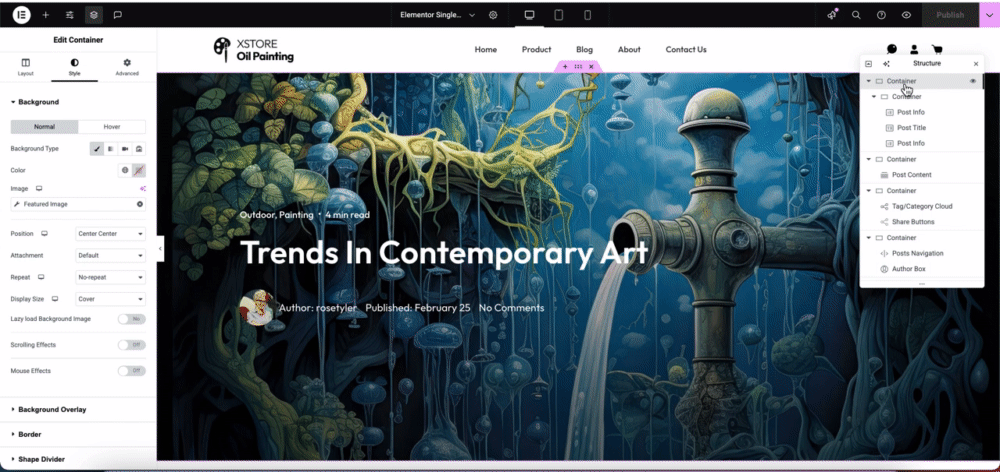The height and width of the screenshot is (472, 1000).
Task: Click expand/collapse-all icon in Structure header
Action: click(869, 64)
